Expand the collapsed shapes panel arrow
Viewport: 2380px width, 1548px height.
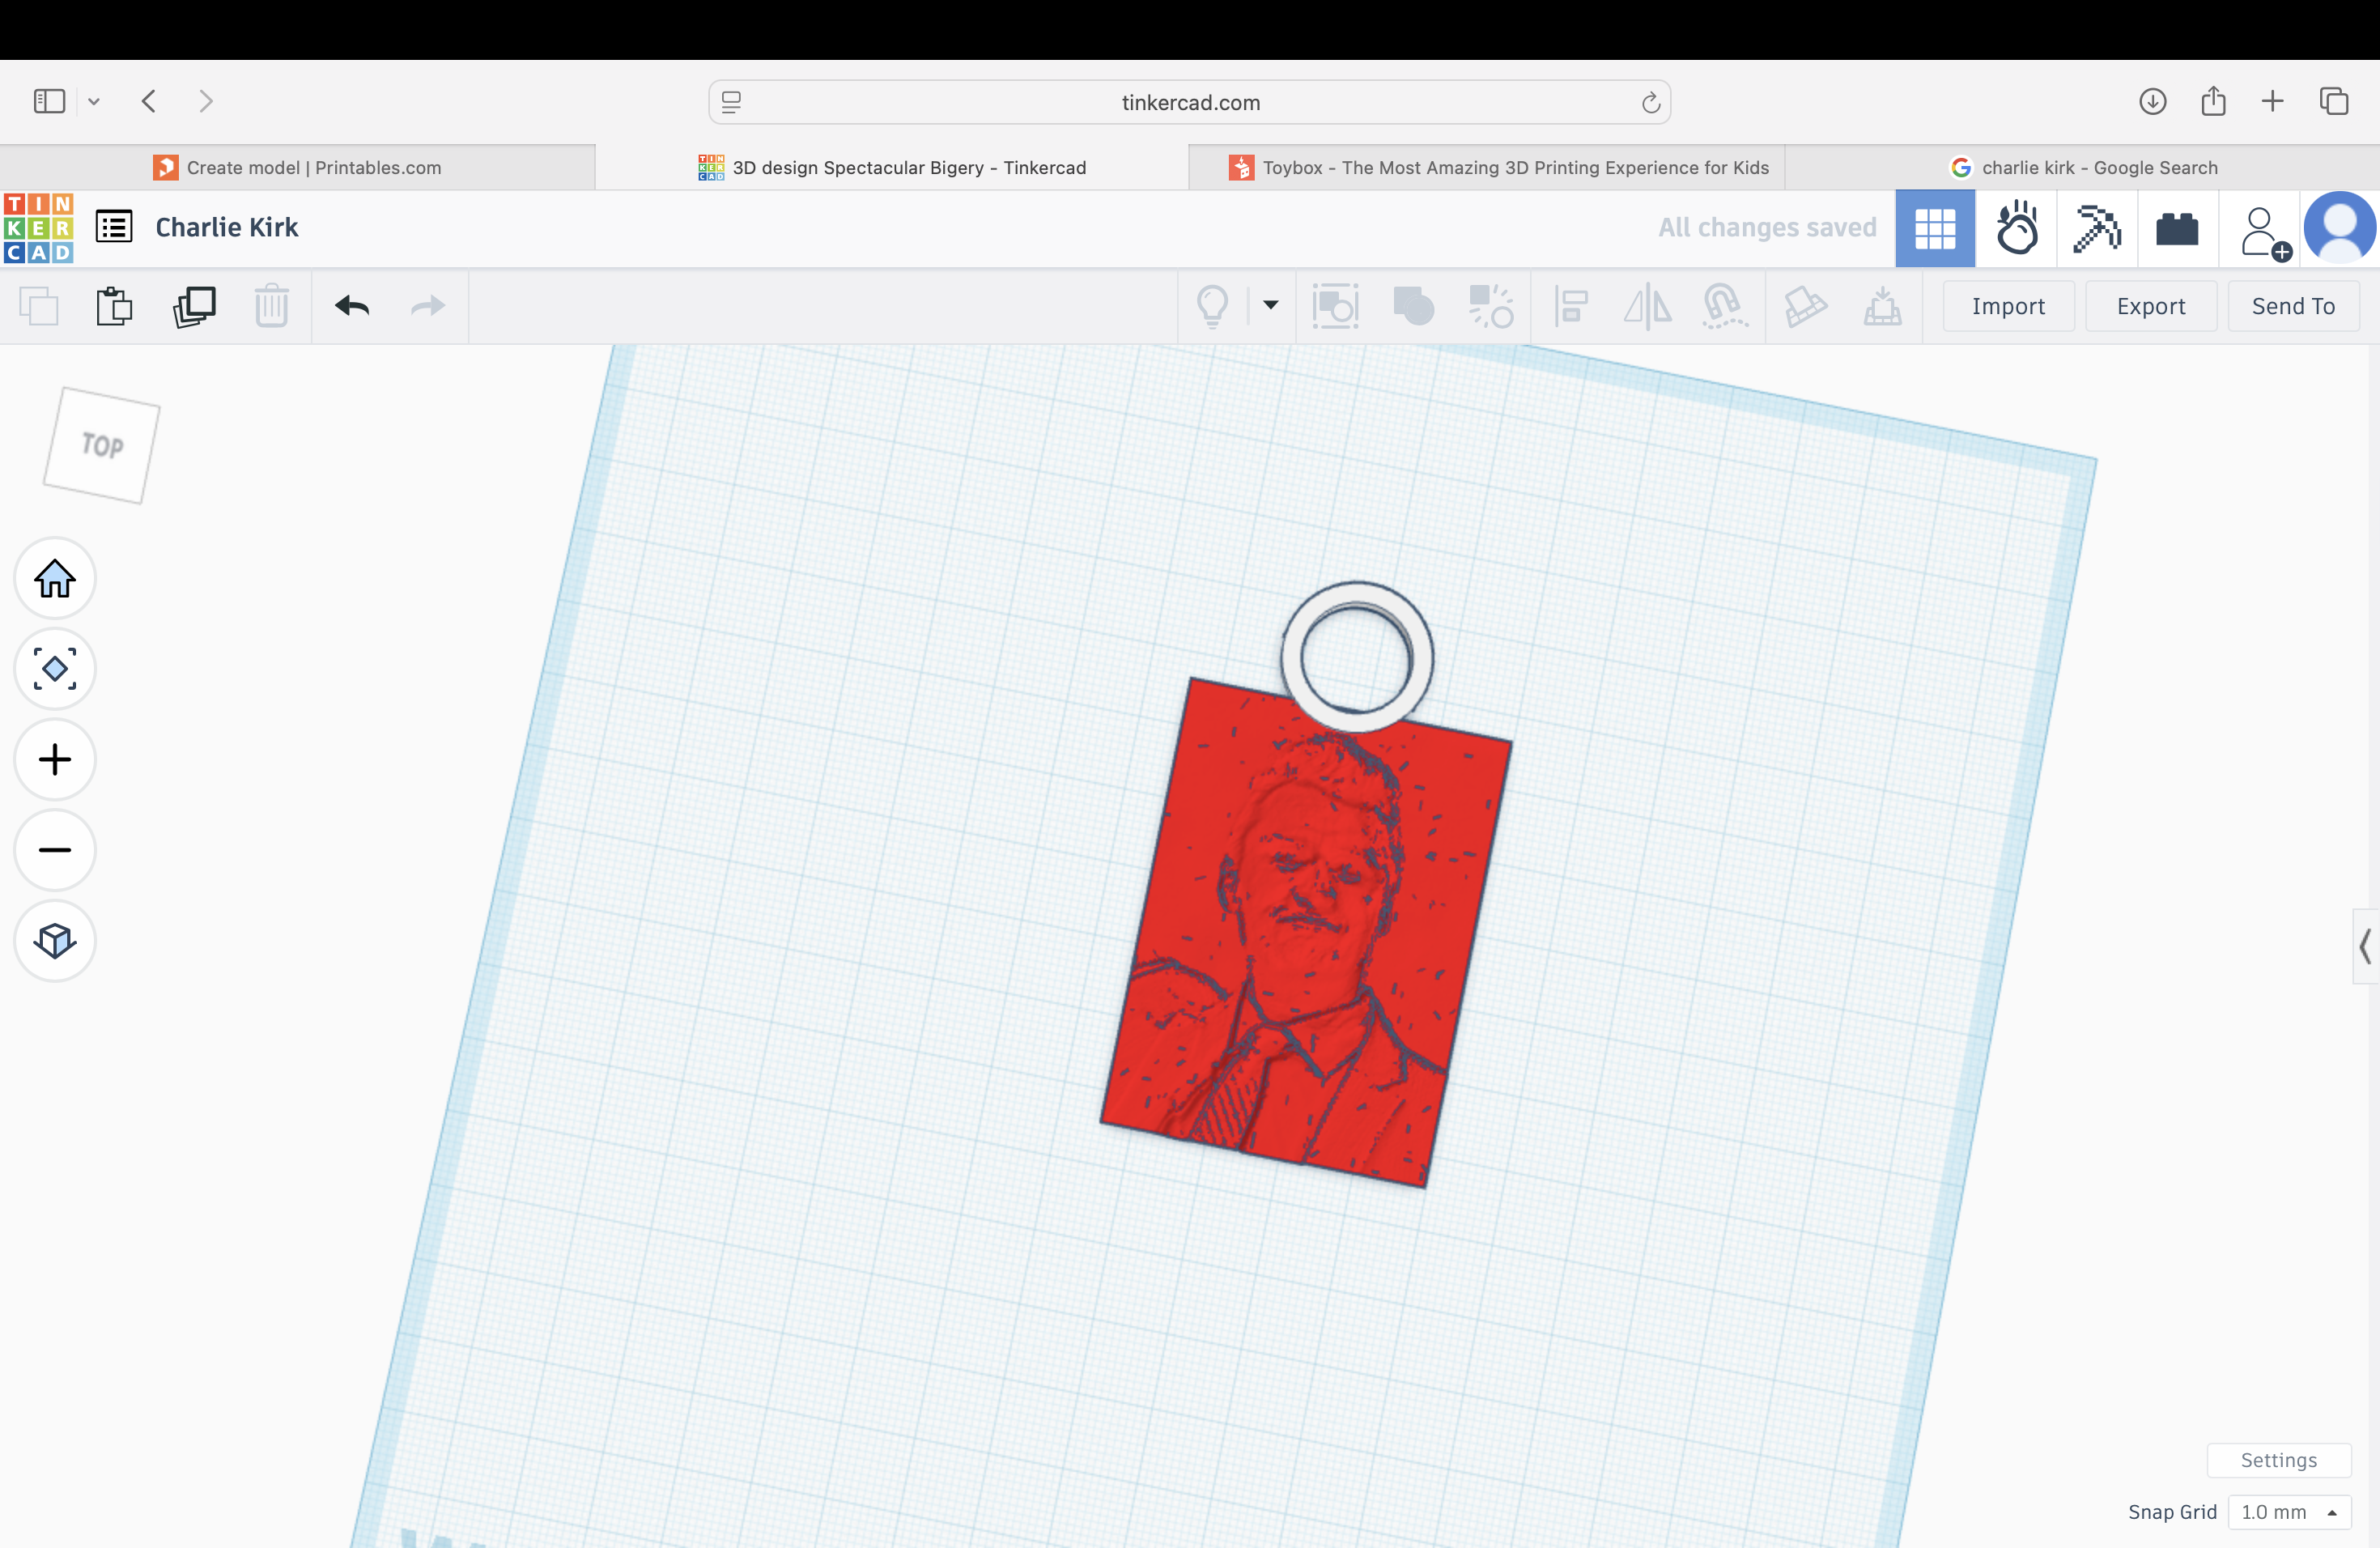2366,946
